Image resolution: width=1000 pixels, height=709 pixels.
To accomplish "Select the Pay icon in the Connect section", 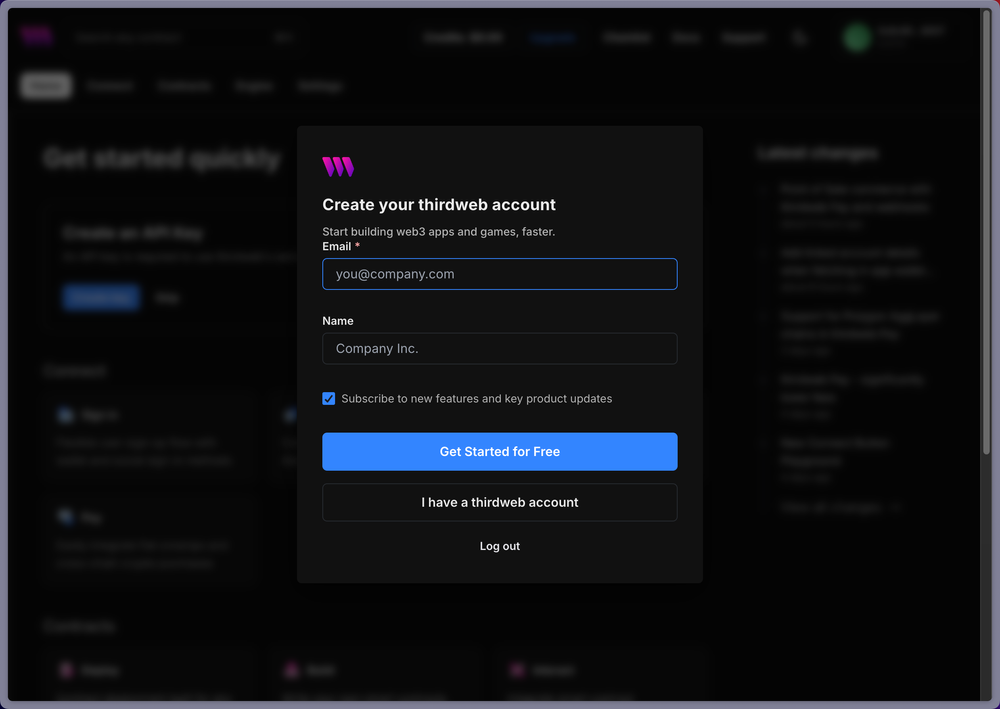I will click(x=63, y=517).
